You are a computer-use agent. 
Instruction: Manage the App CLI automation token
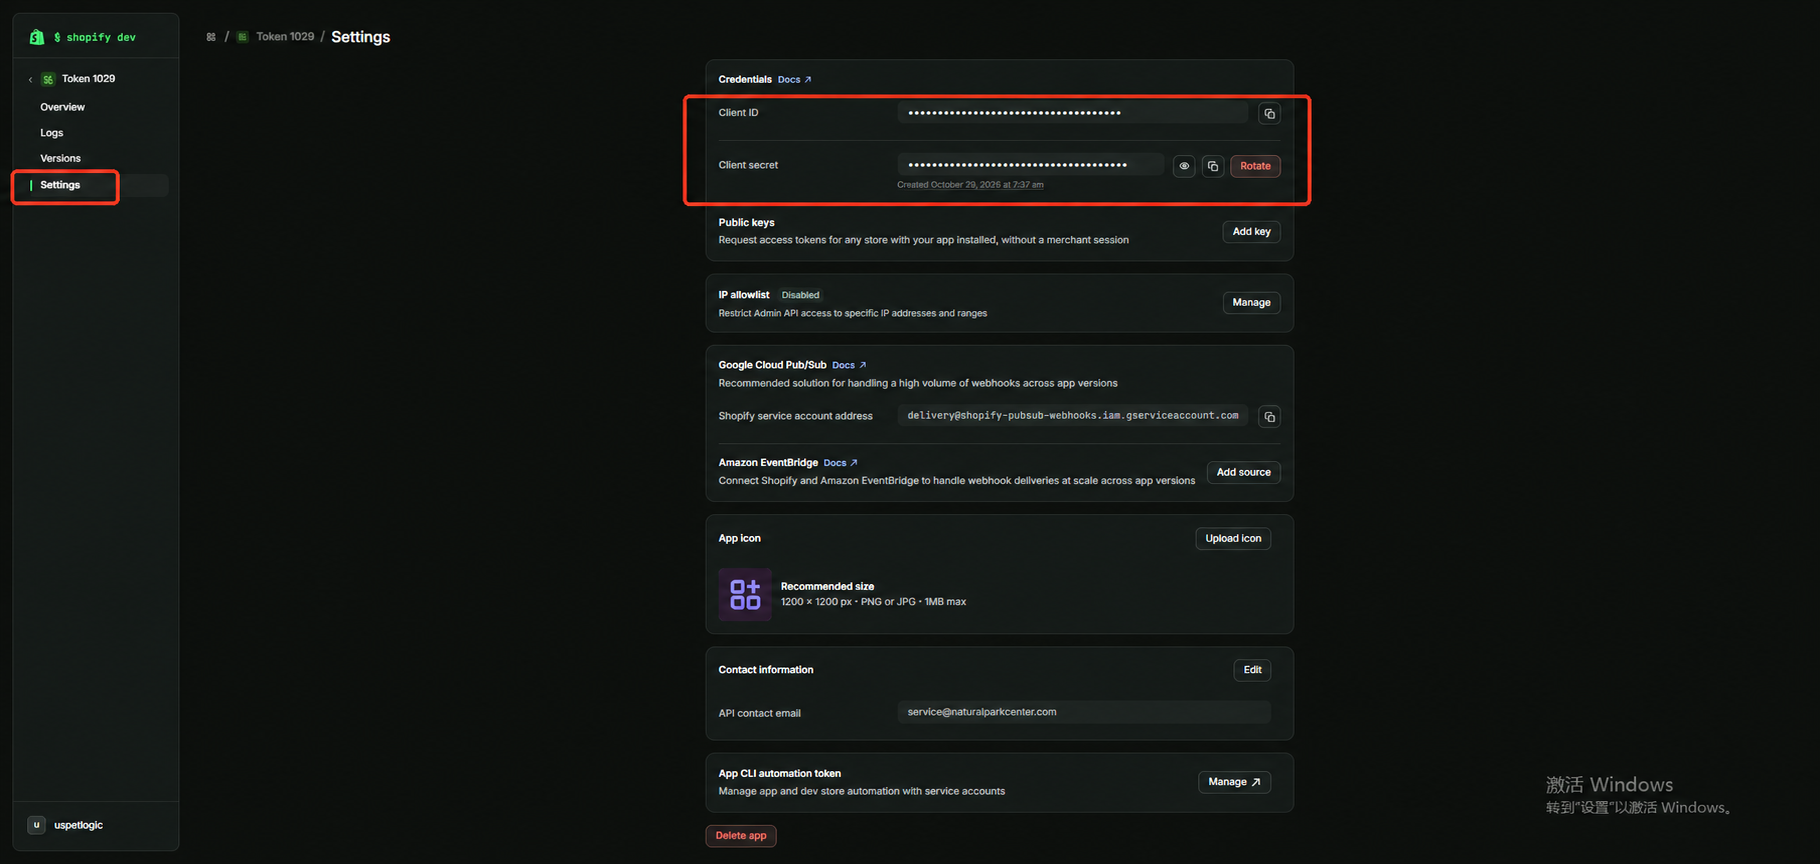(x=1234, y=782)
